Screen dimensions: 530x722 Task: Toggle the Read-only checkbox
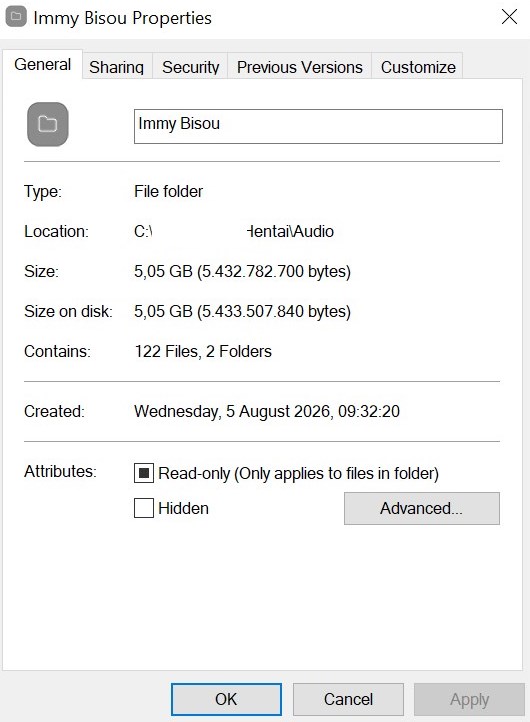click(144, 473)
